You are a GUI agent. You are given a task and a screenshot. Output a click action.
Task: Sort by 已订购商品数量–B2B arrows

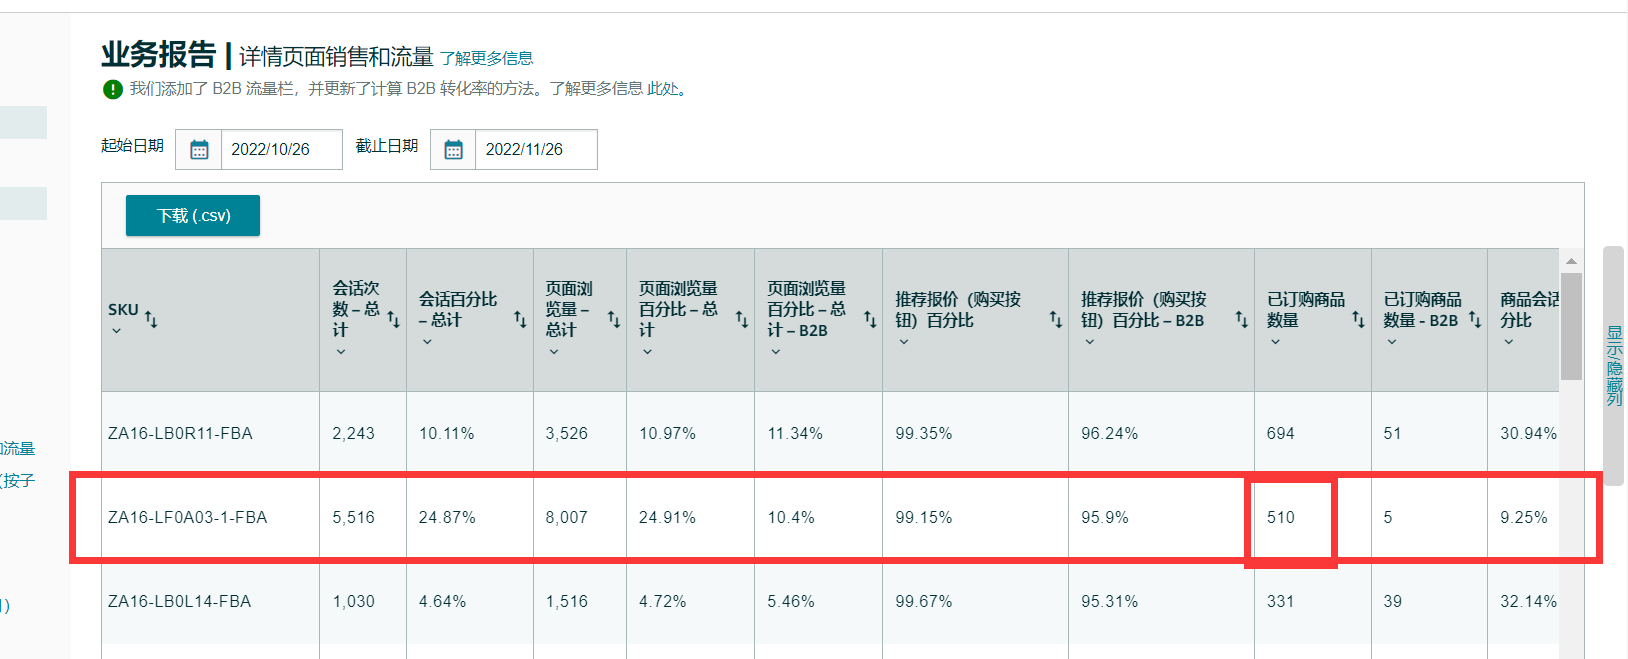pos(1474,319)
